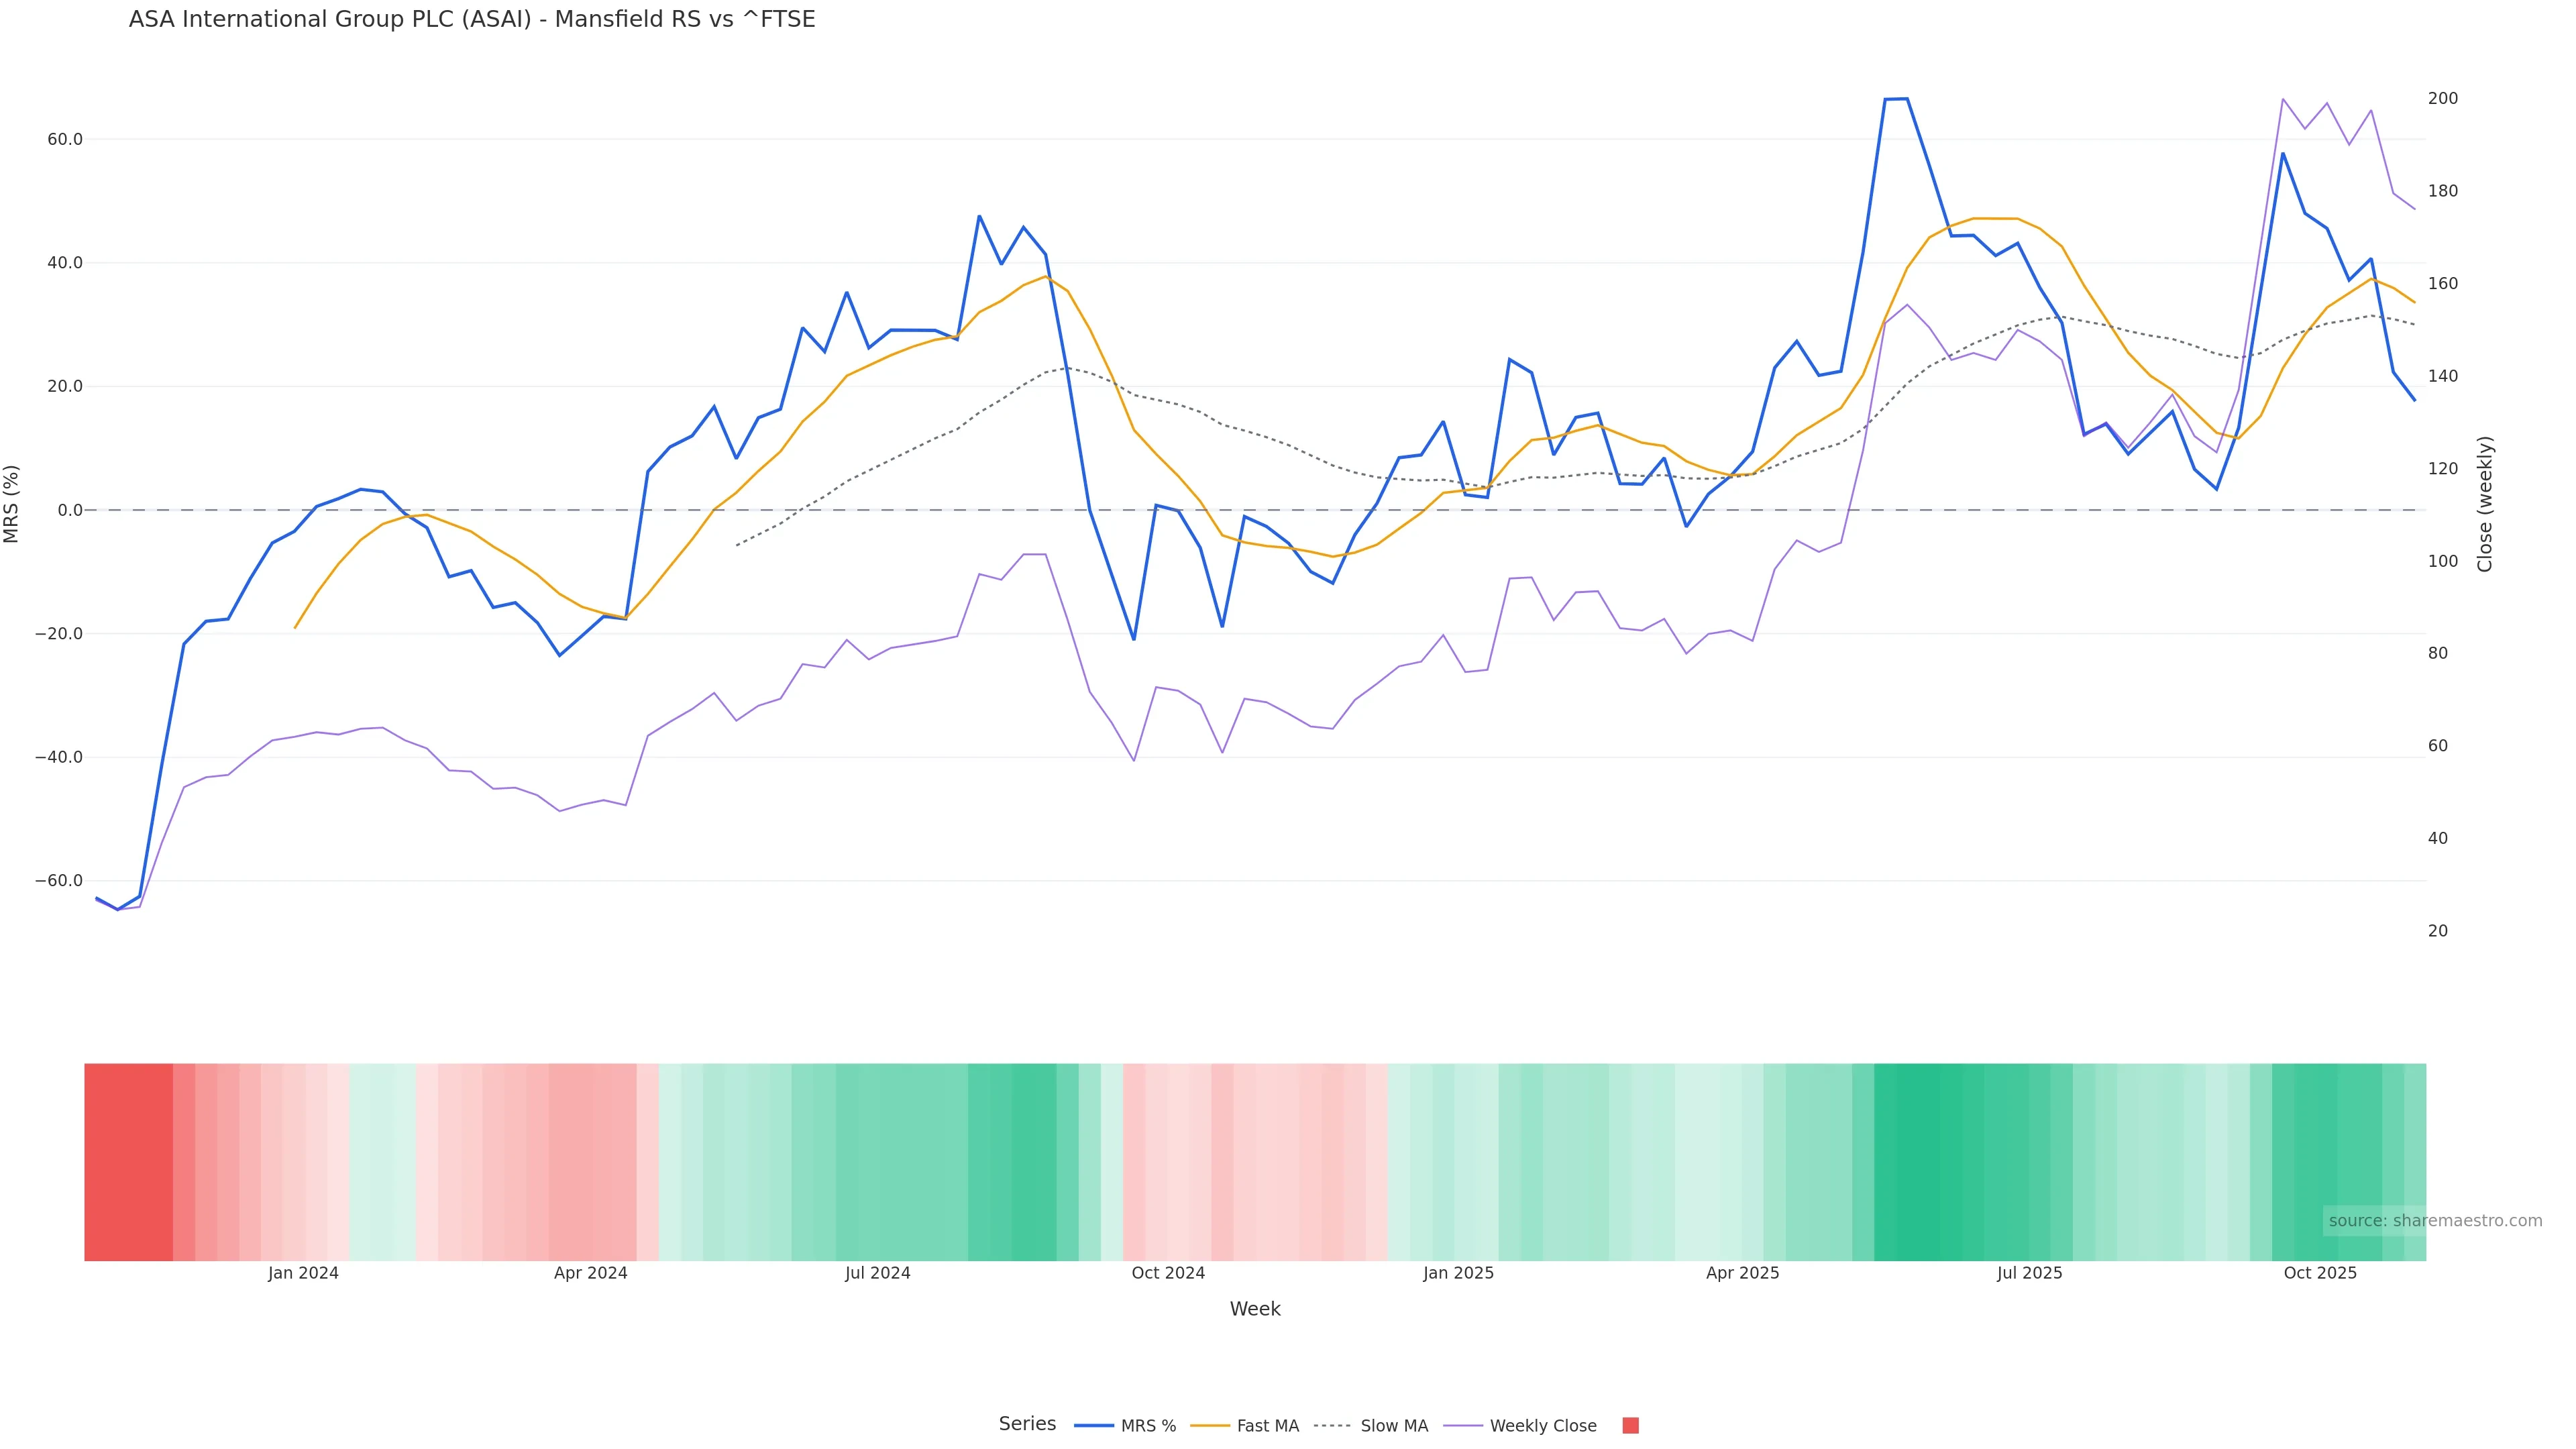Click the red square legend swatch
Screen dimensions: 2576x1449
pos(1630,1426)
